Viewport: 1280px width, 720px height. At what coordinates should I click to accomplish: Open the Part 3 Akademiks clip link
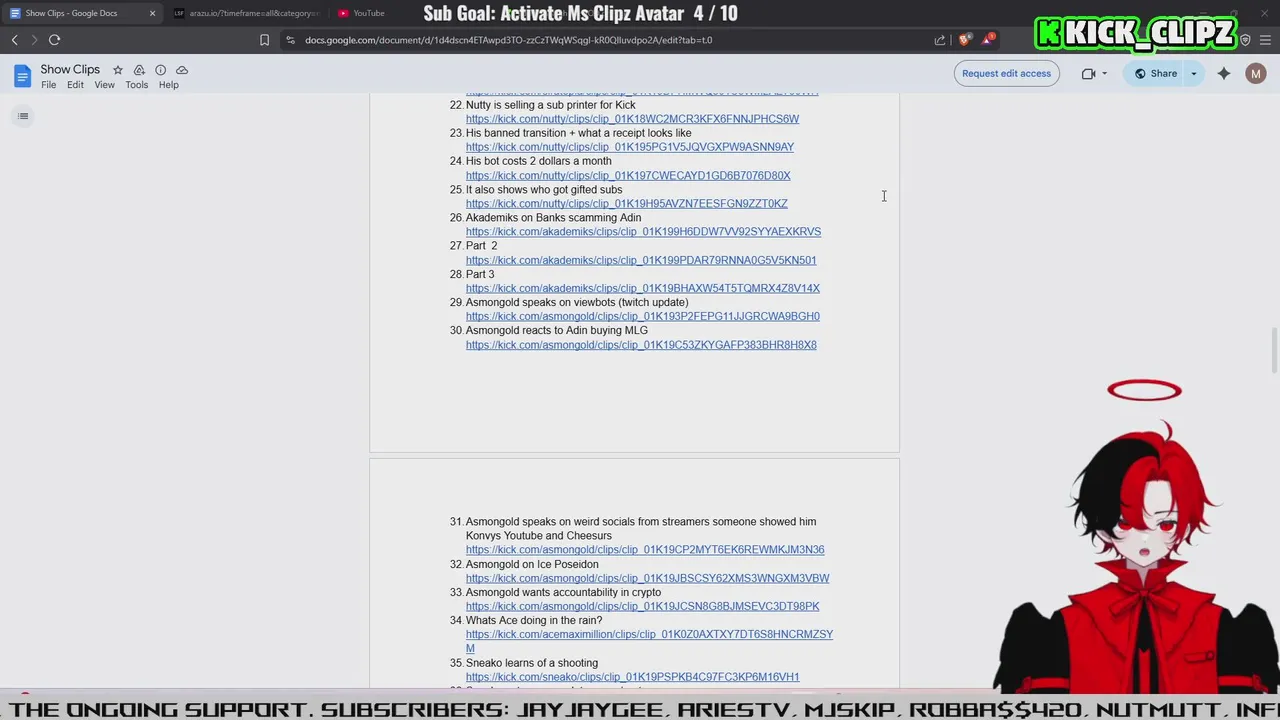(x=642, y=288)
